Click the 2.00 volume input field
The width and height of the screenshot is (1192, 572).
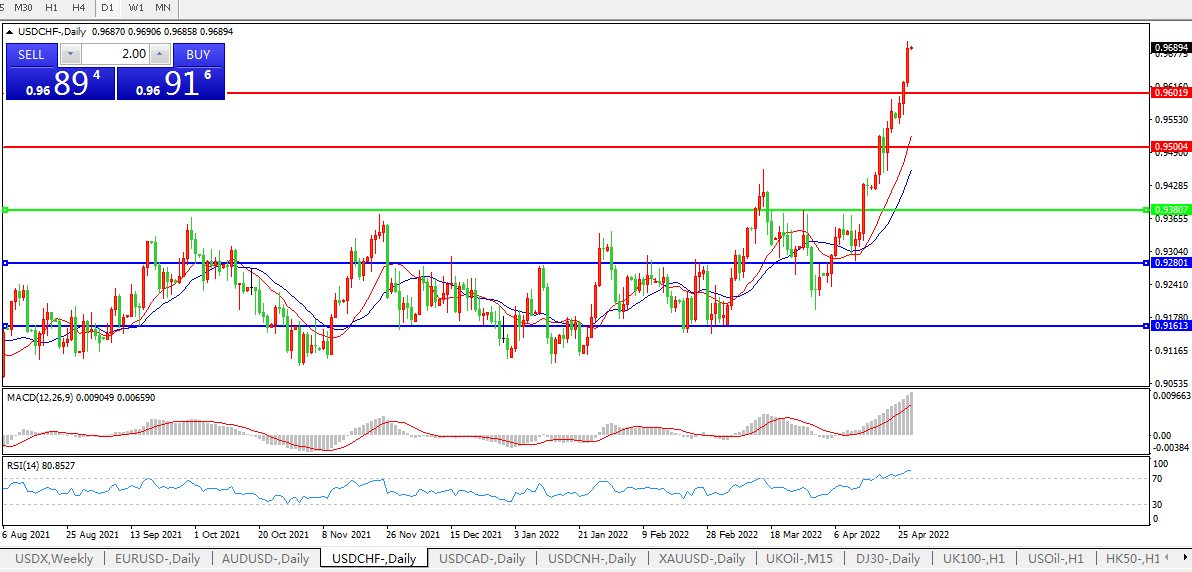pyautogui.click(x=115, y=54)
